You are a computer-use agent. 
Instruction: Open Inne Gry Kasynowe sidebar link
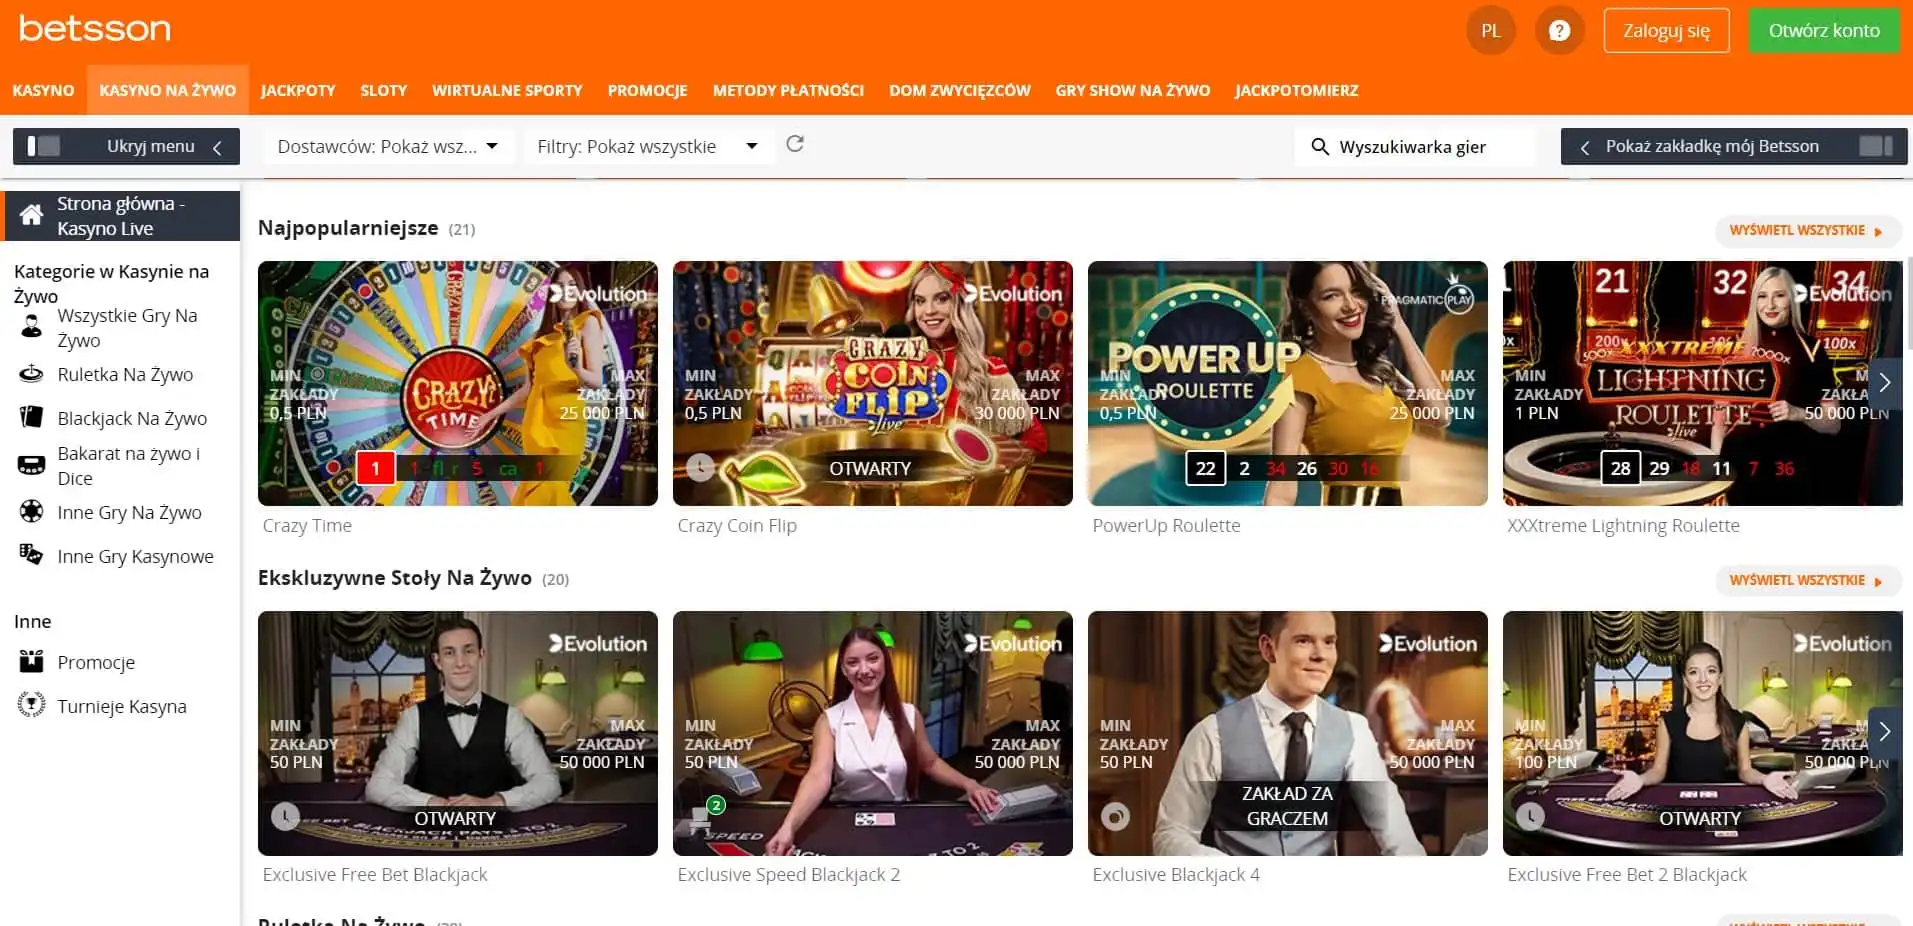click(135, 556)
